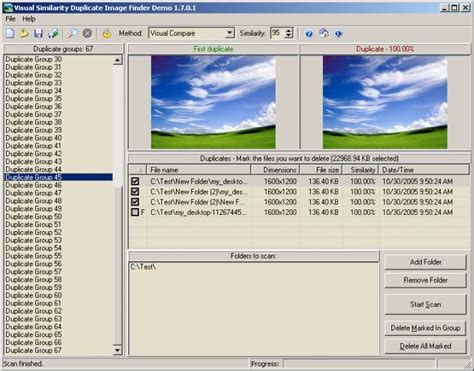Sort by the File size column header
This screenshot has height=371, width=474.
(x=321, y=170)
